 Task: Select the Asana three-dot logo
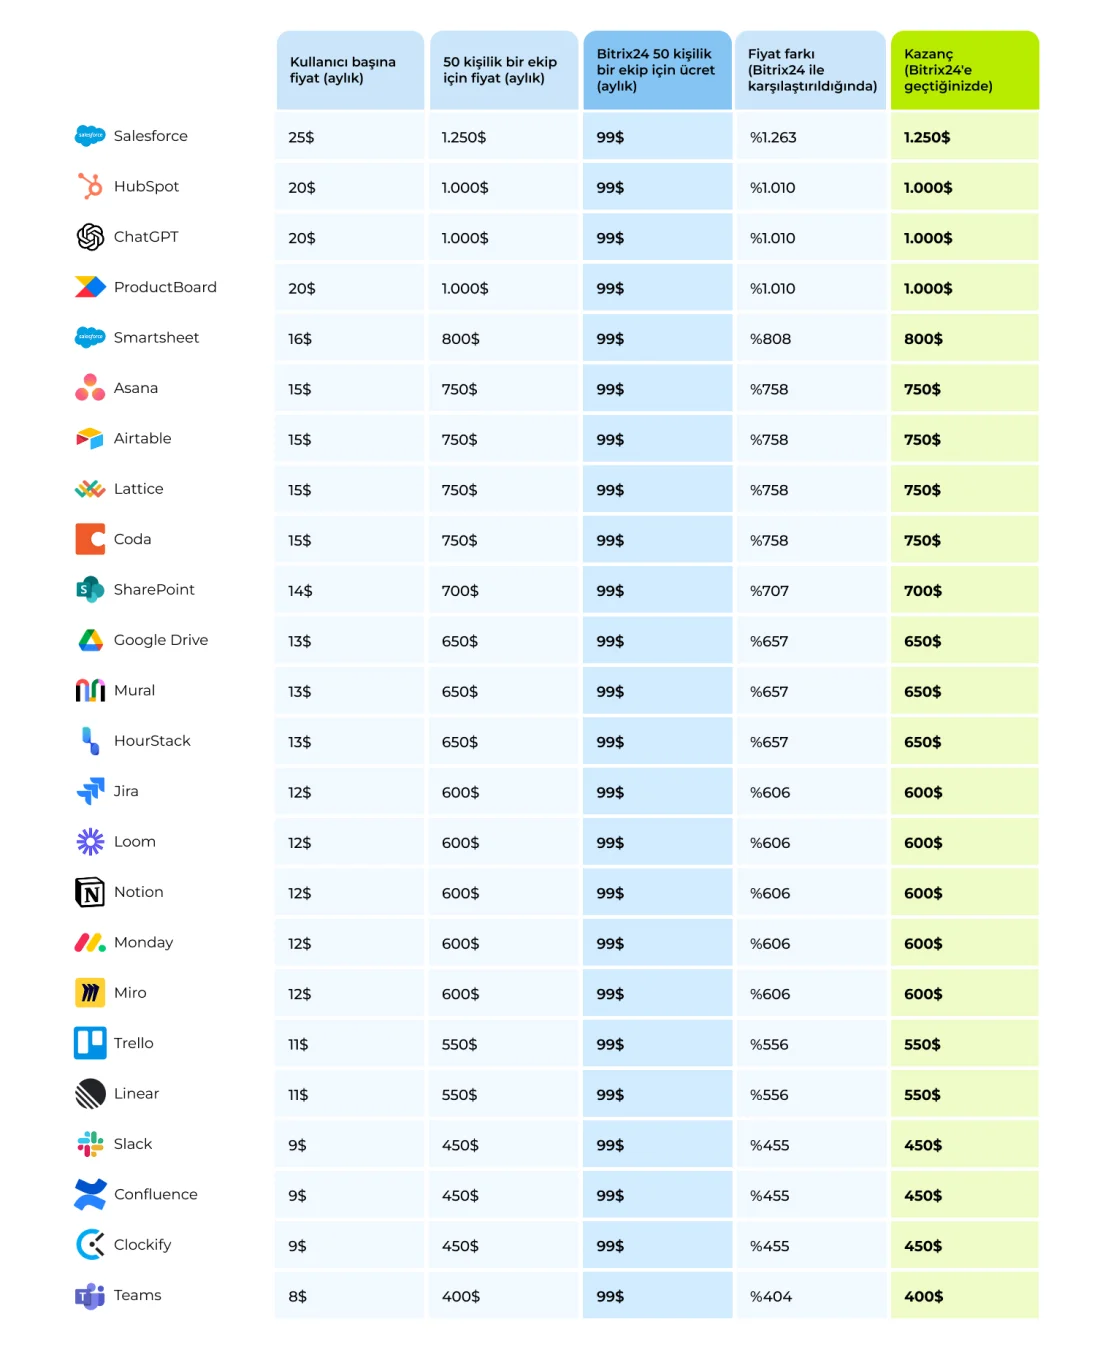click(x=90, y=388)
